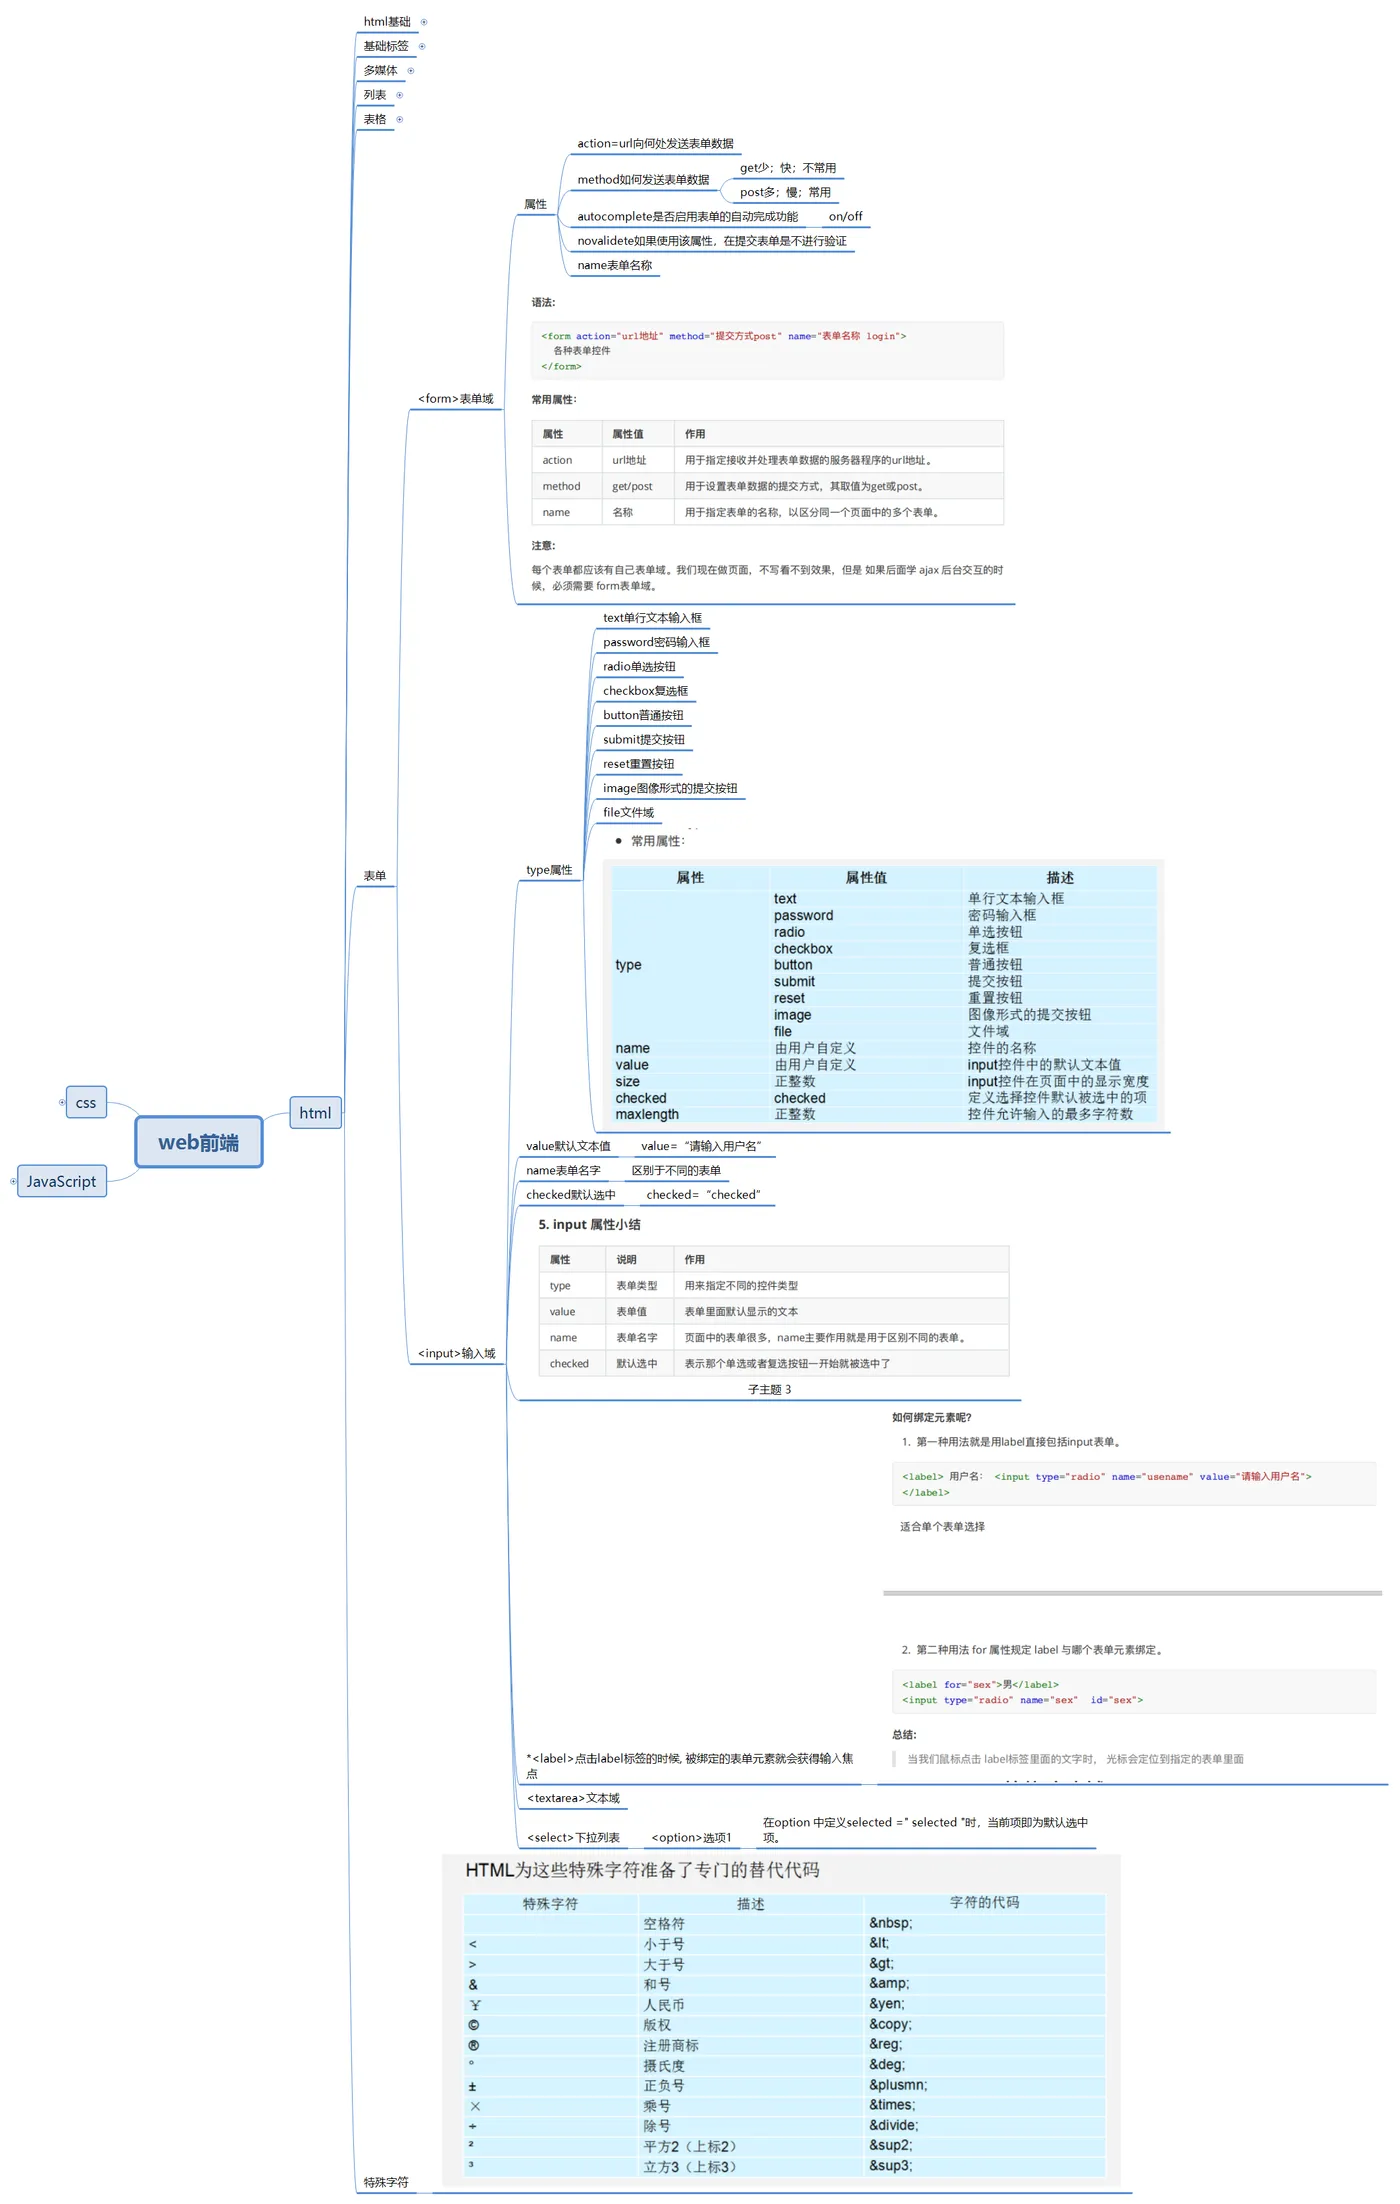
Task: Select checked默认选中 node
Action: coord(572,1196)
